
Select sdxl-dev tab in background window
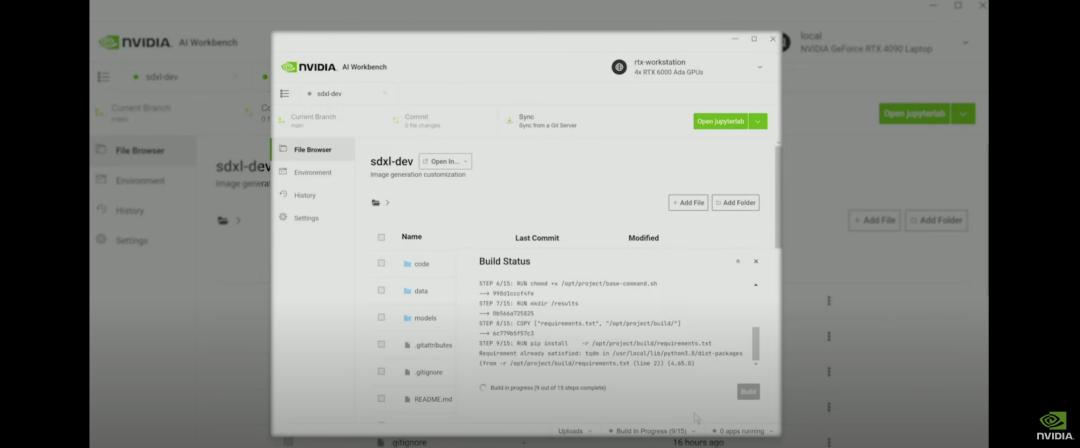coord(162,77)
